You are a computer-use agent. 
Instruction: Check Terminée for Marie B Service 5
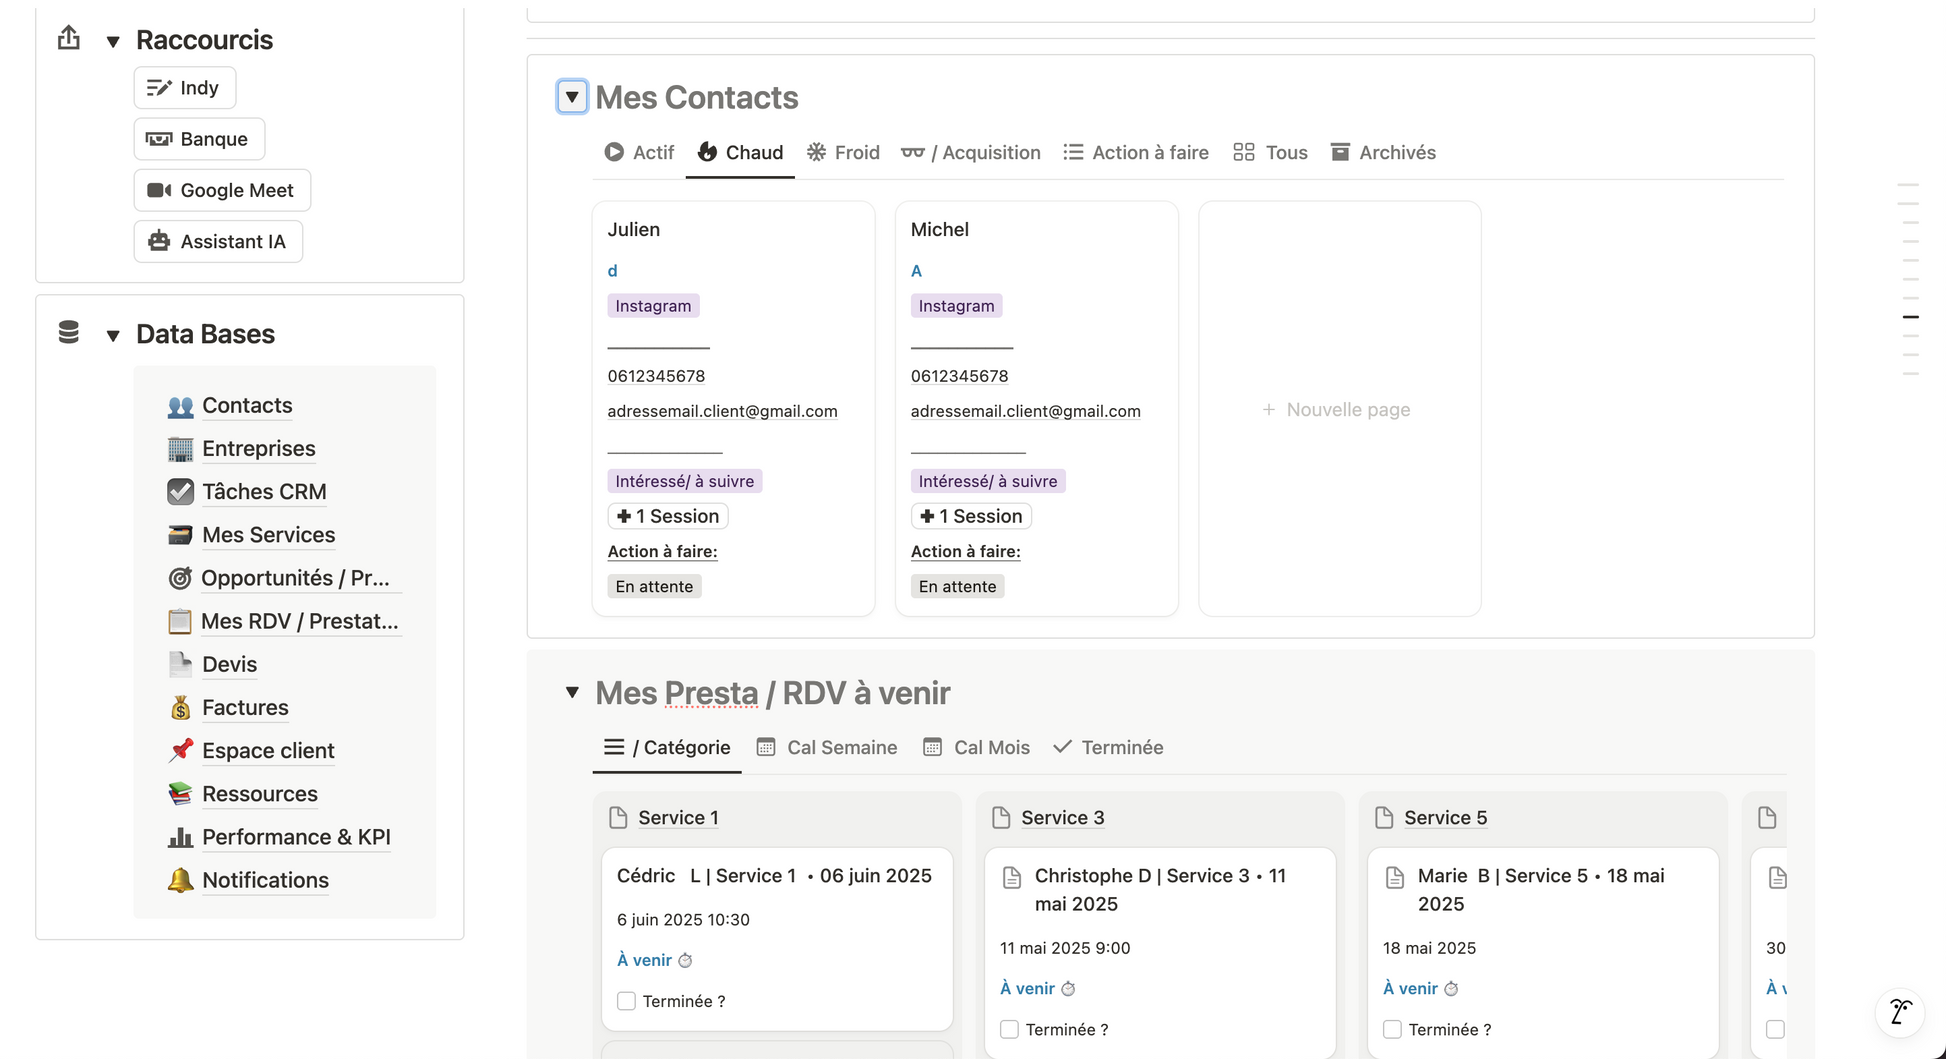point(1393,1029)
